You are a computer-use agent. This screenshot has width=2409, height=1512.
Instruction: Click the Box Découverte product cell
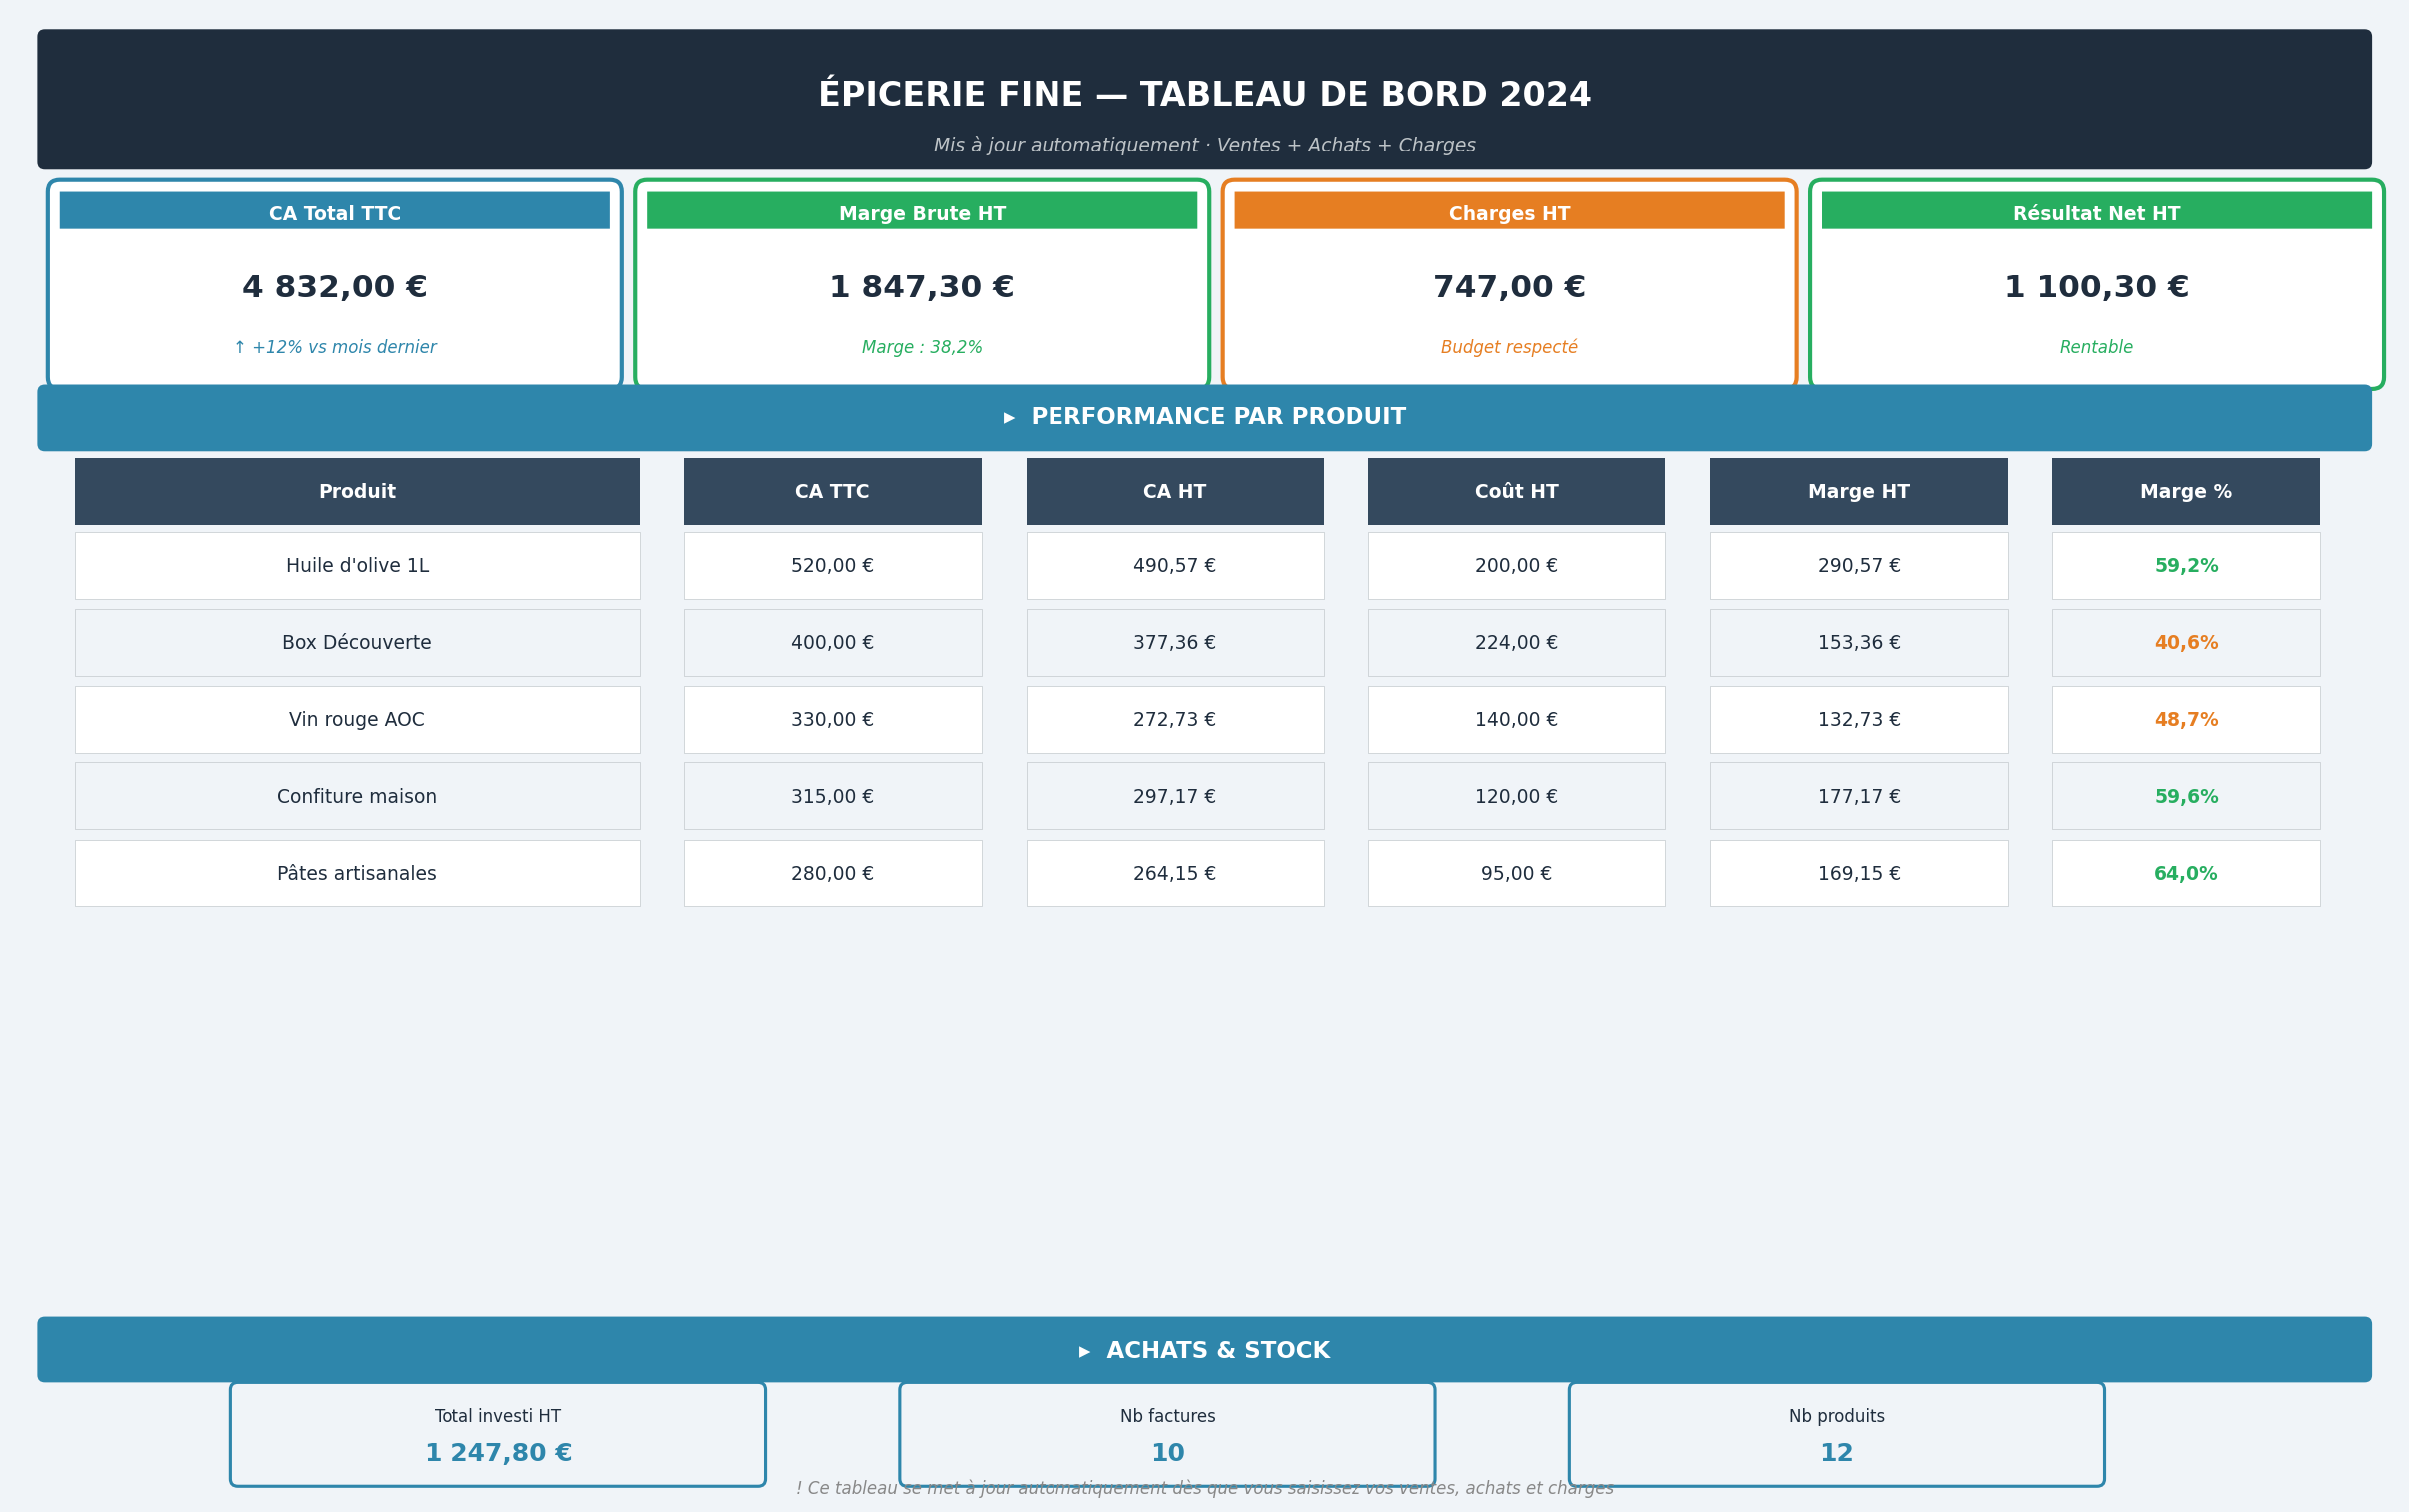click(357, 643)
